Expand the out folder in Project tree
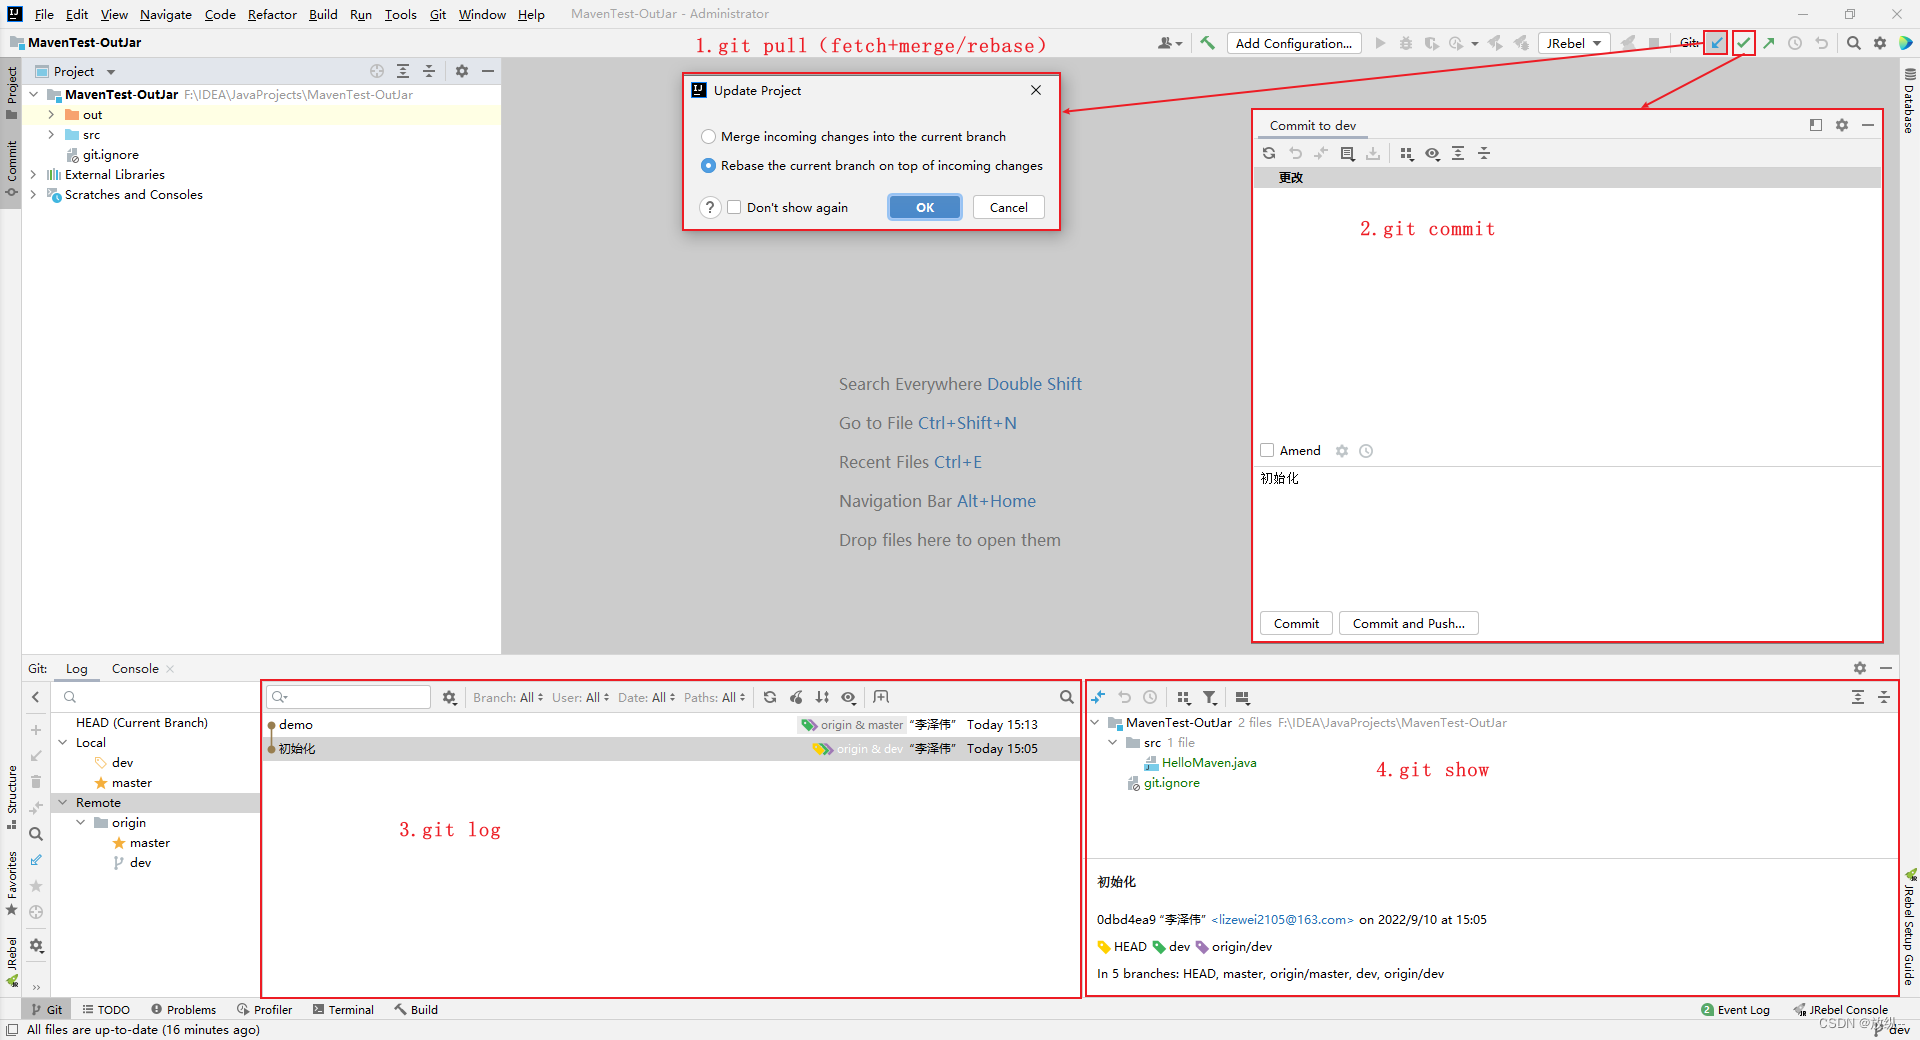Viewport: 1920px width, 1040px height. pyautogui.click(x=51, y=115)
